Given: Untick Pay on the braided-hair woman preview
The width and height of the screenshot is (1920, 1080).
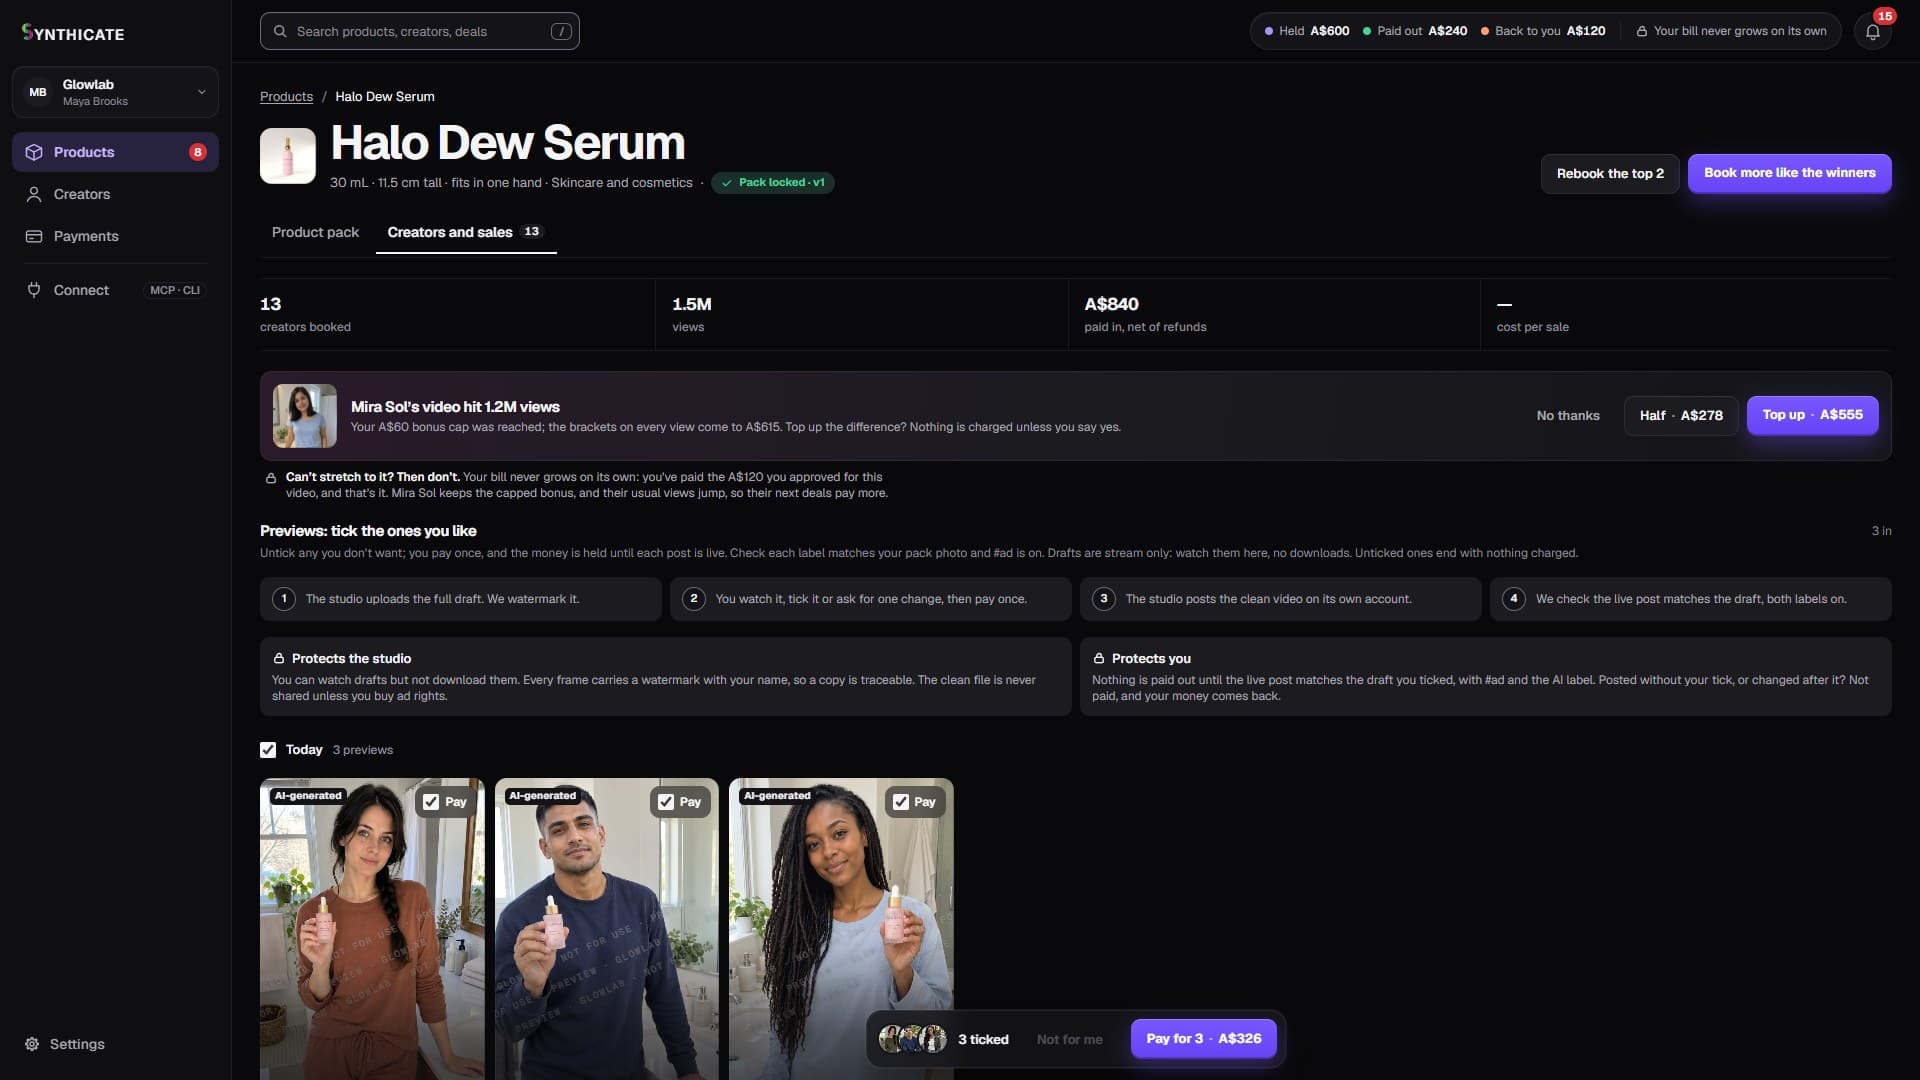Looking at the screenshot, I should tap(431, 802).
